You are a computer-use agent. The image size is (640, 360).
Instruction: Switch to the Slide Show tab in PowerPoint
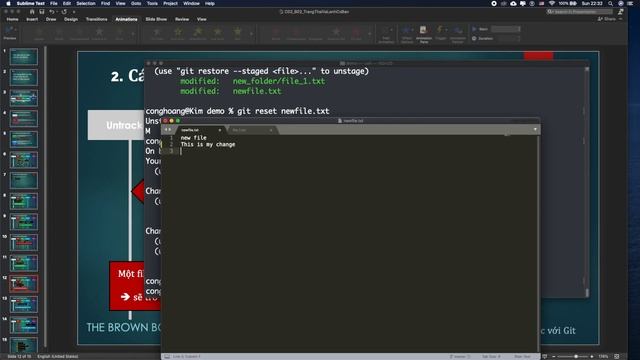point(156,19)
